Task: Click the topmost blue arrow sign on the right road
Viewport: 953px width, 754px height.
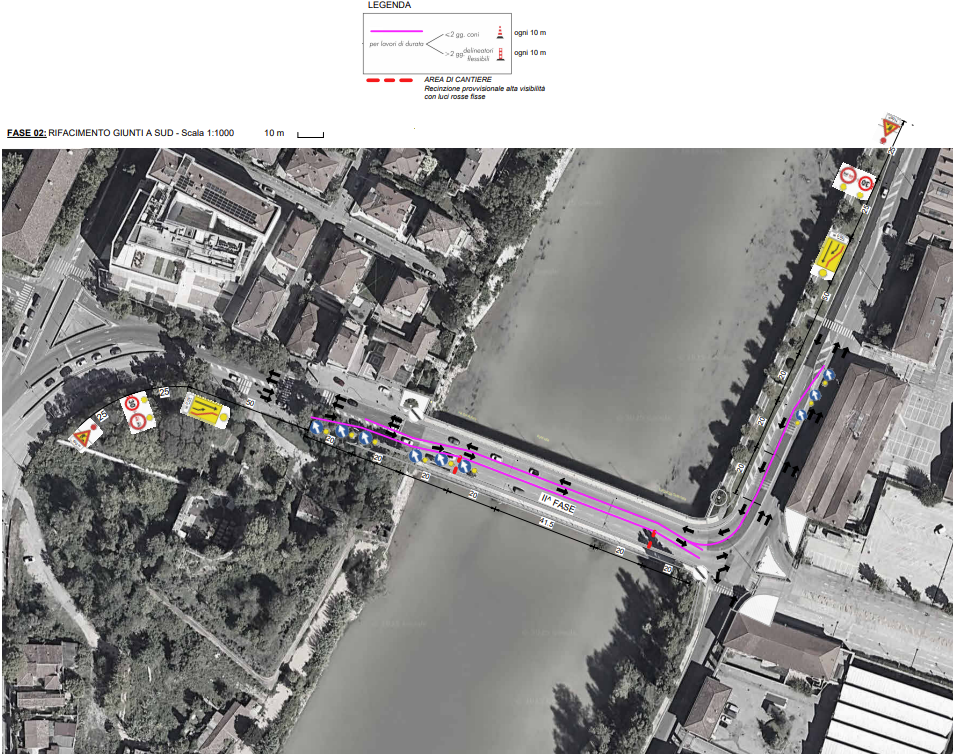Action: [x=827, y=376]
